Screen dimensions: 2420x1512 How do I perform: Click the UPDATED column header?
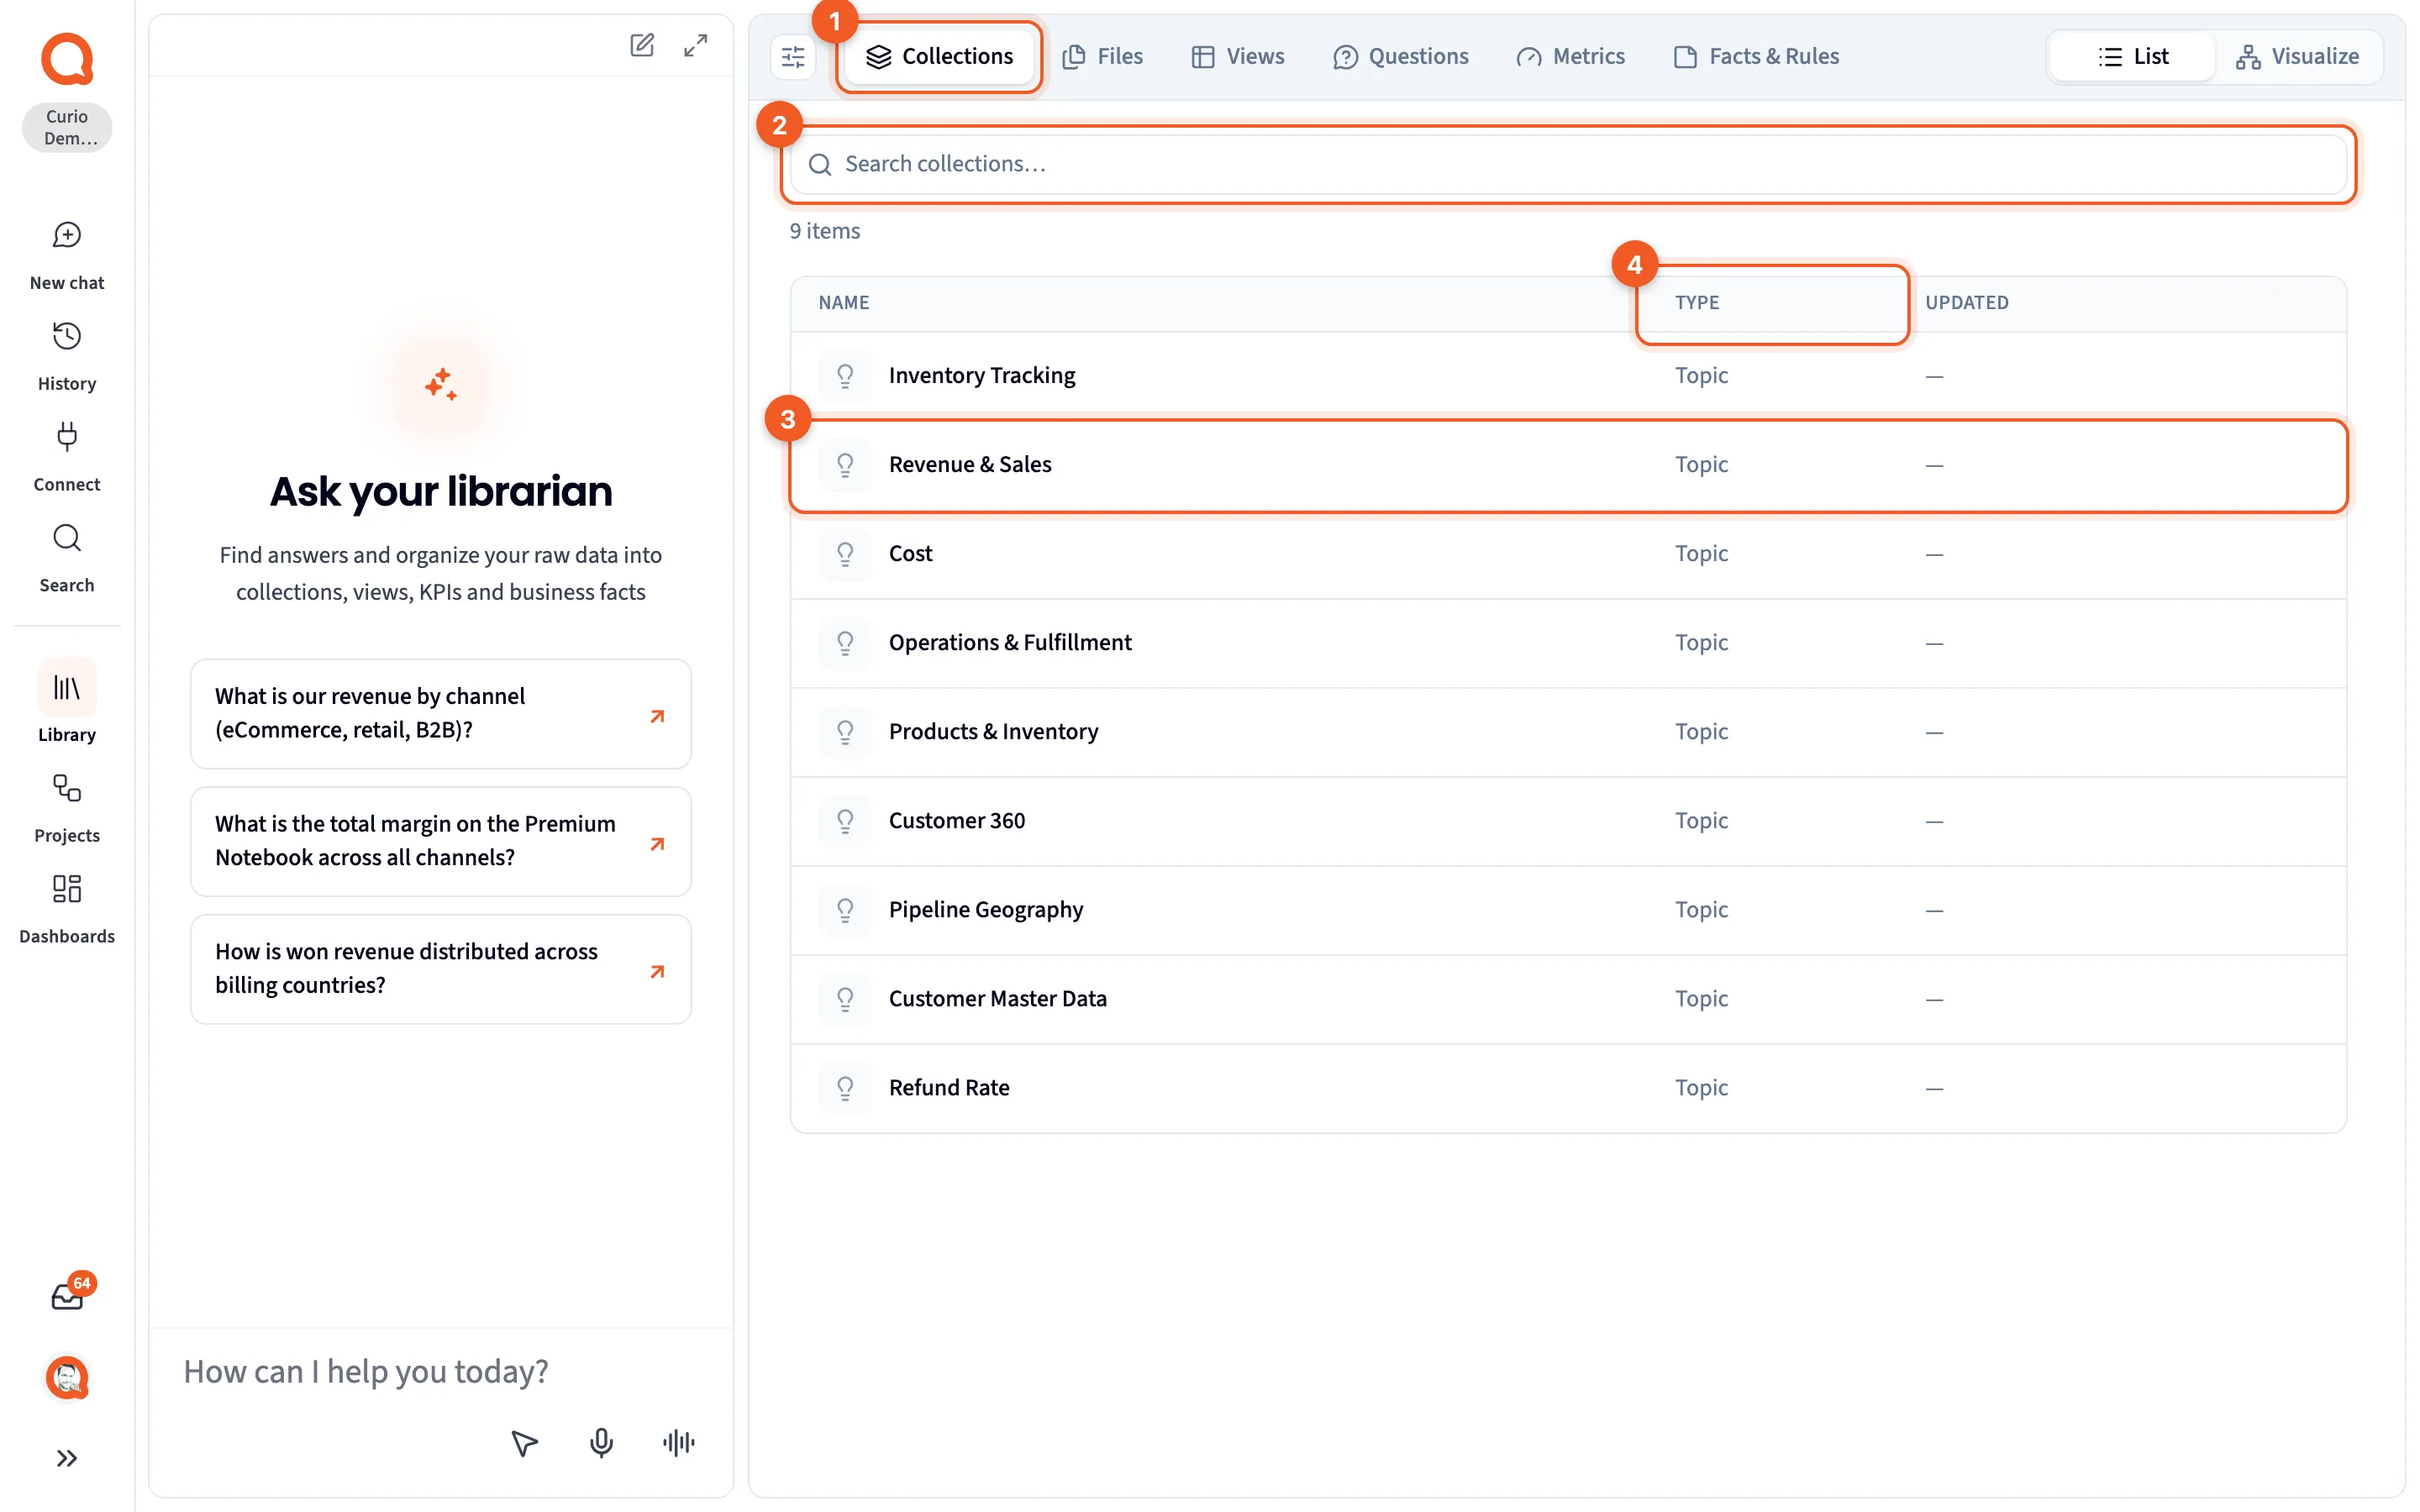tap(1966, 302)
